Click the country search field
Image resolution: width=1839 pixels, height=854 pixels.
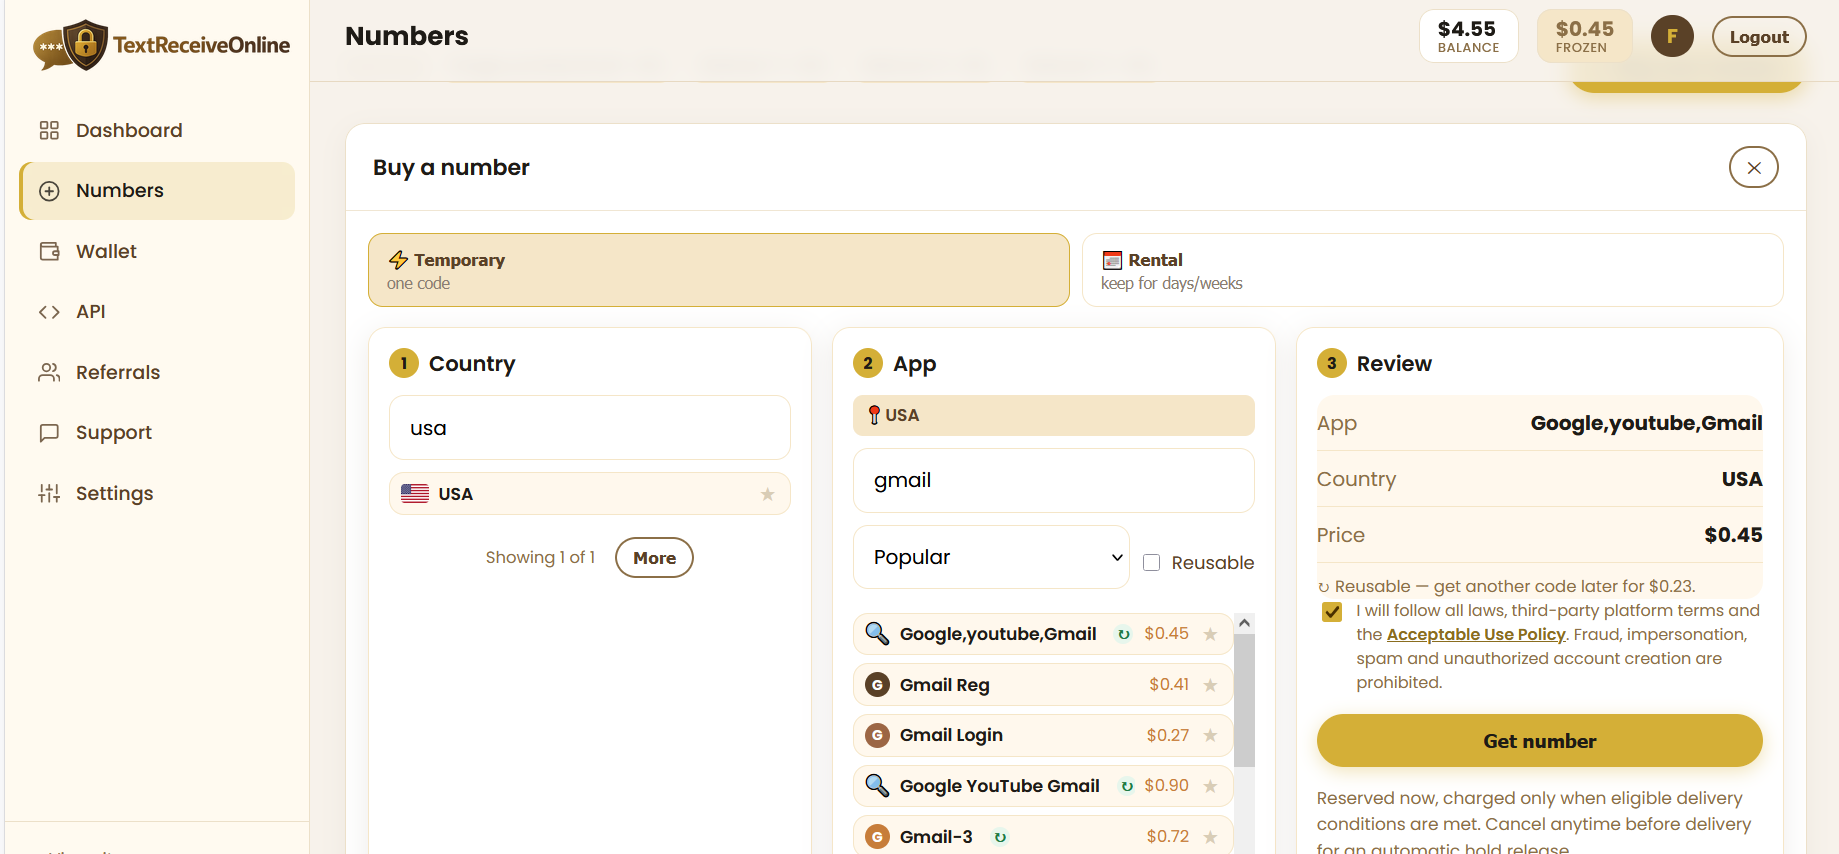590,428
